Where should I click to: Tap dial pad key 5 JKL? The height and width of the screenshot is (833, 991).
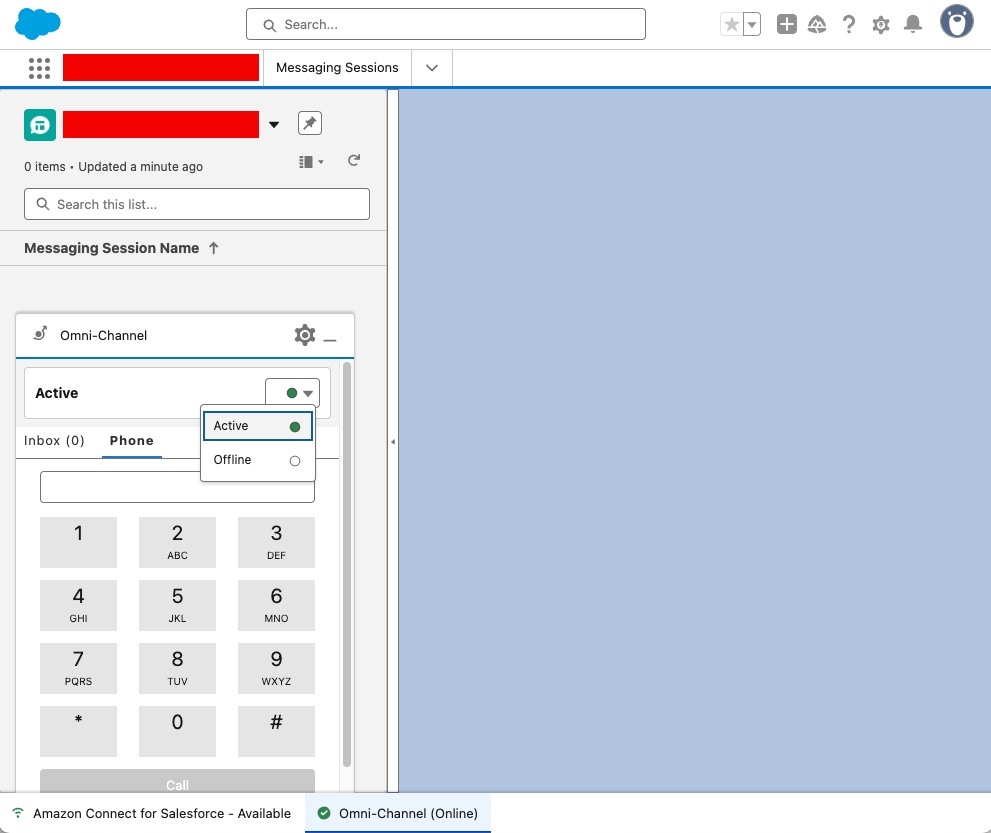[177, 605]
